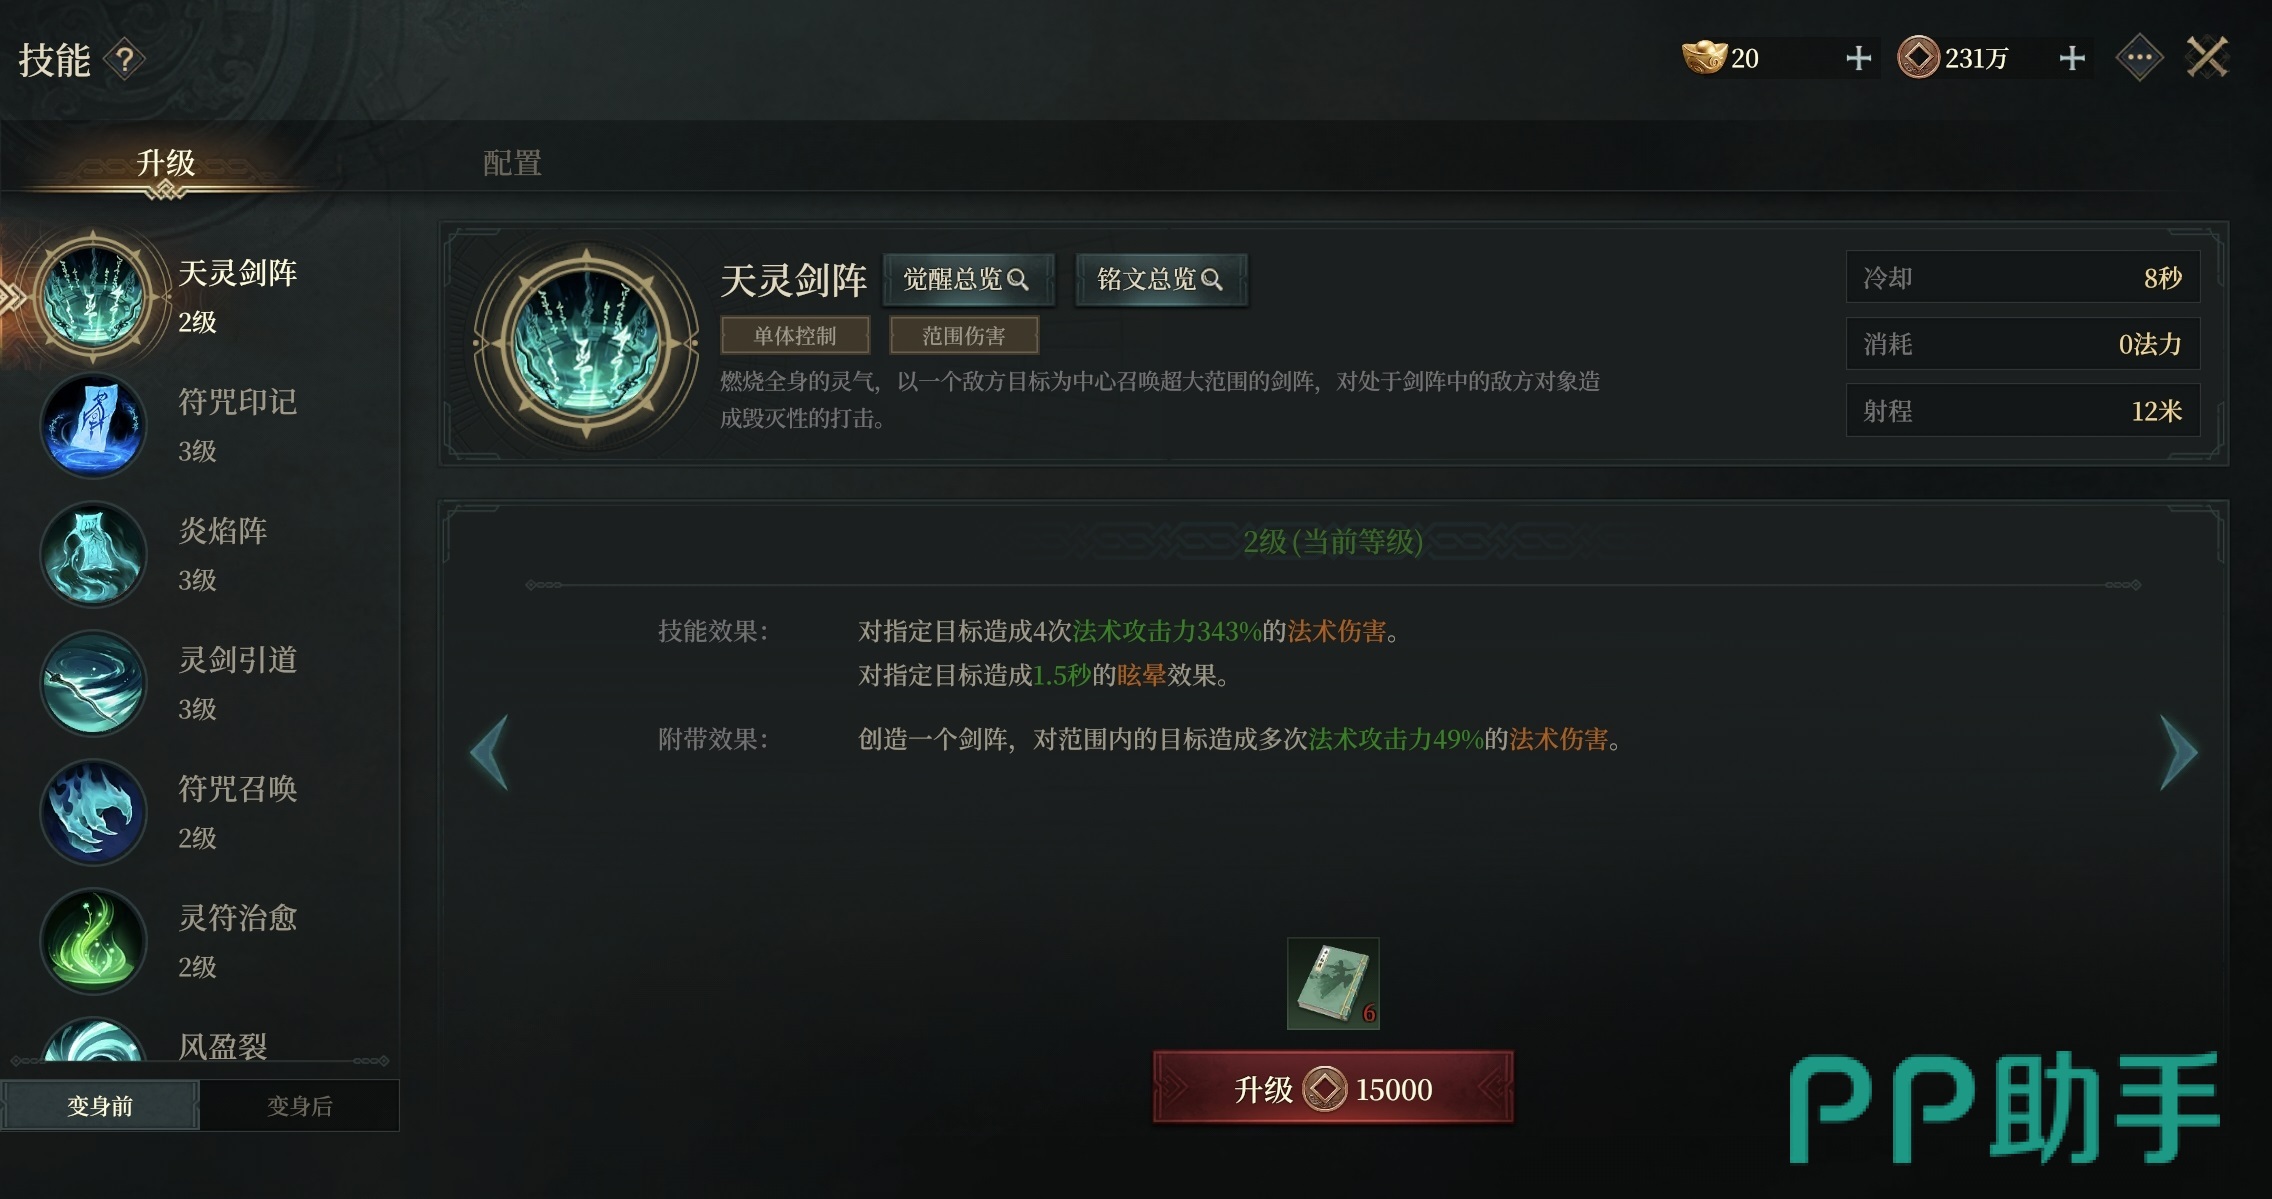
Task: Click the skill book material icon
Action: [x=1333, y=983]
